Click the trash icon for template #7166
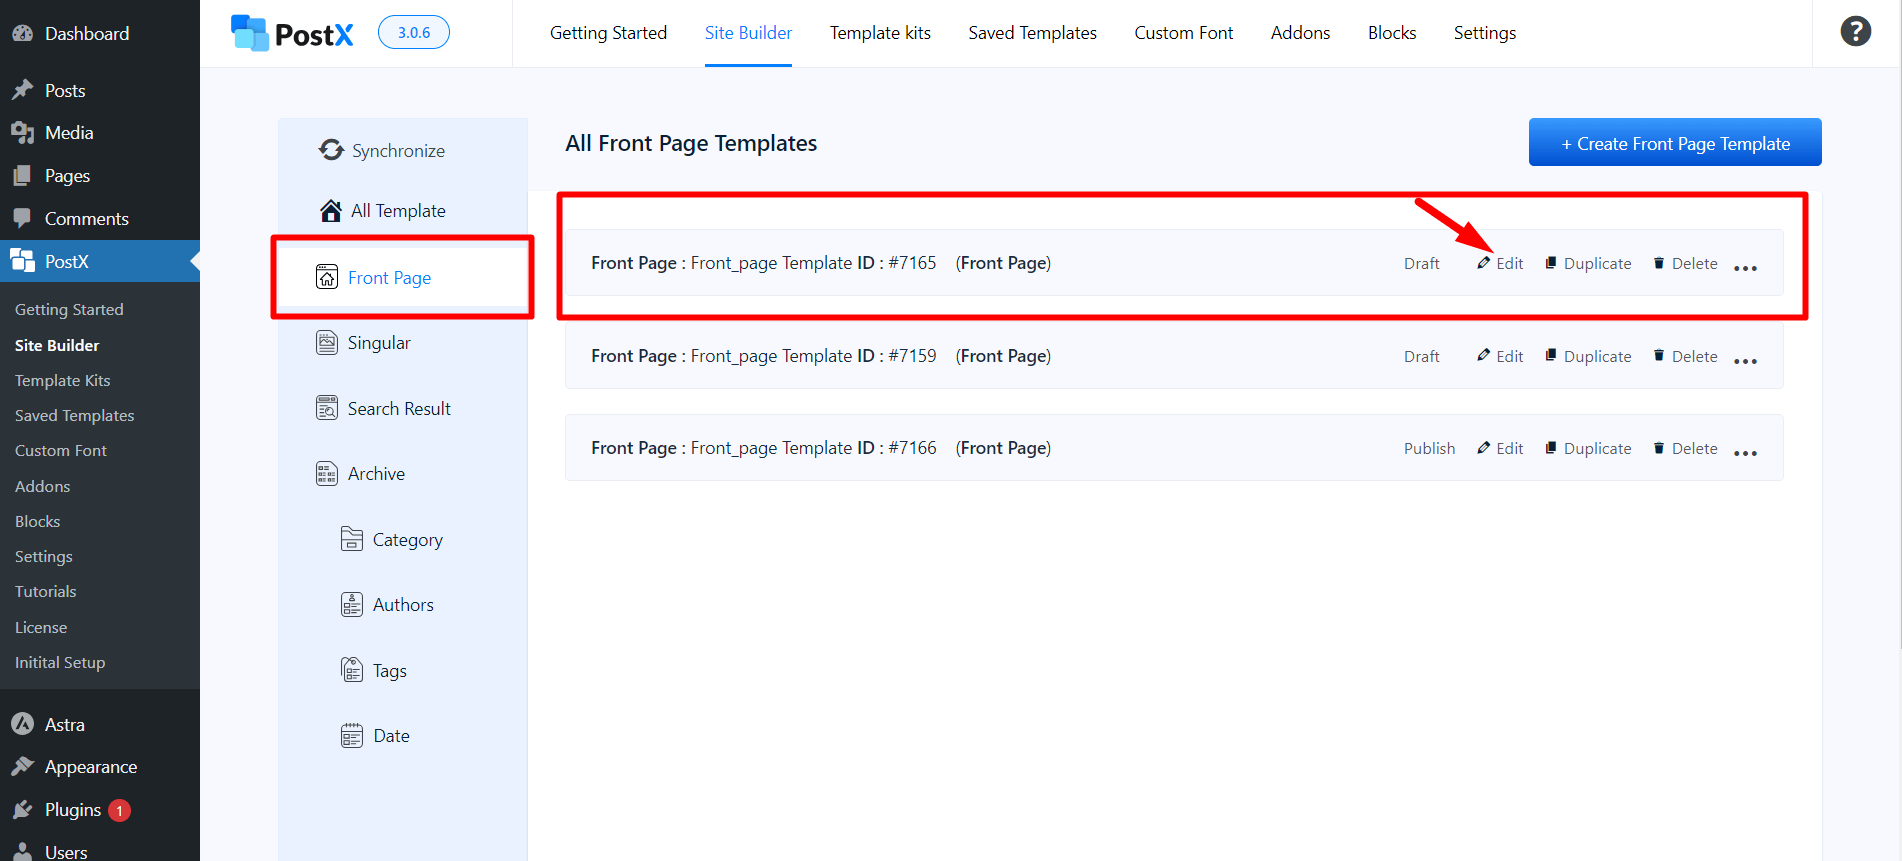The width and height of the screenshot is (1902, 861). [x=1659, y=448]
